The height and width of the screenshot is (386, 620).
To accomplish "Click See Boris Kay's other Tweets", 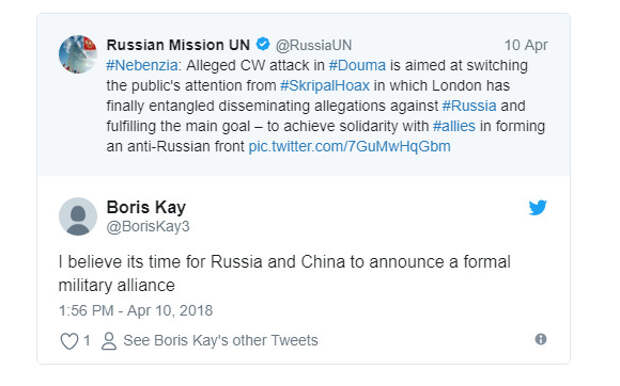I will 221,341.
